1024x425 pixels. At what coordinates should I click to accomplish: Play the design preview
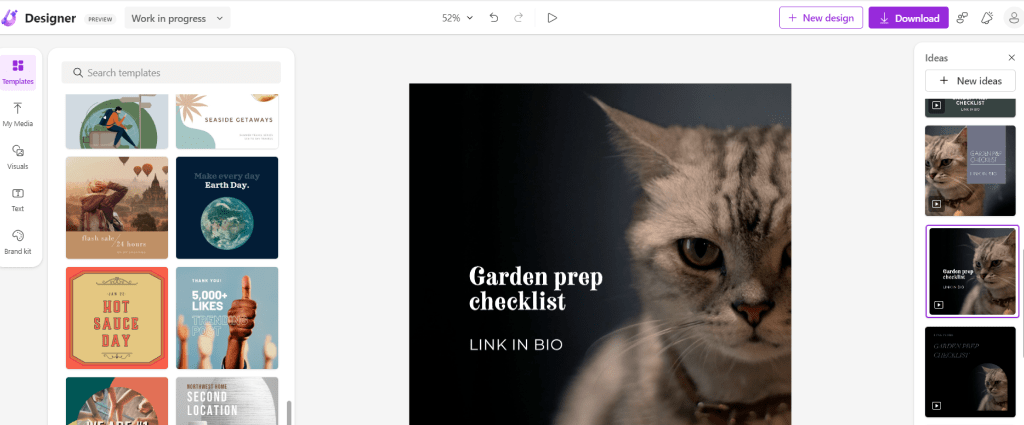click(x=552, y=18)
